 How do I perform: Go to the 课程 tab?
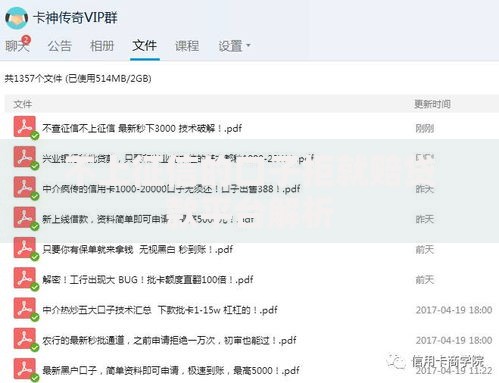point(187,46)
